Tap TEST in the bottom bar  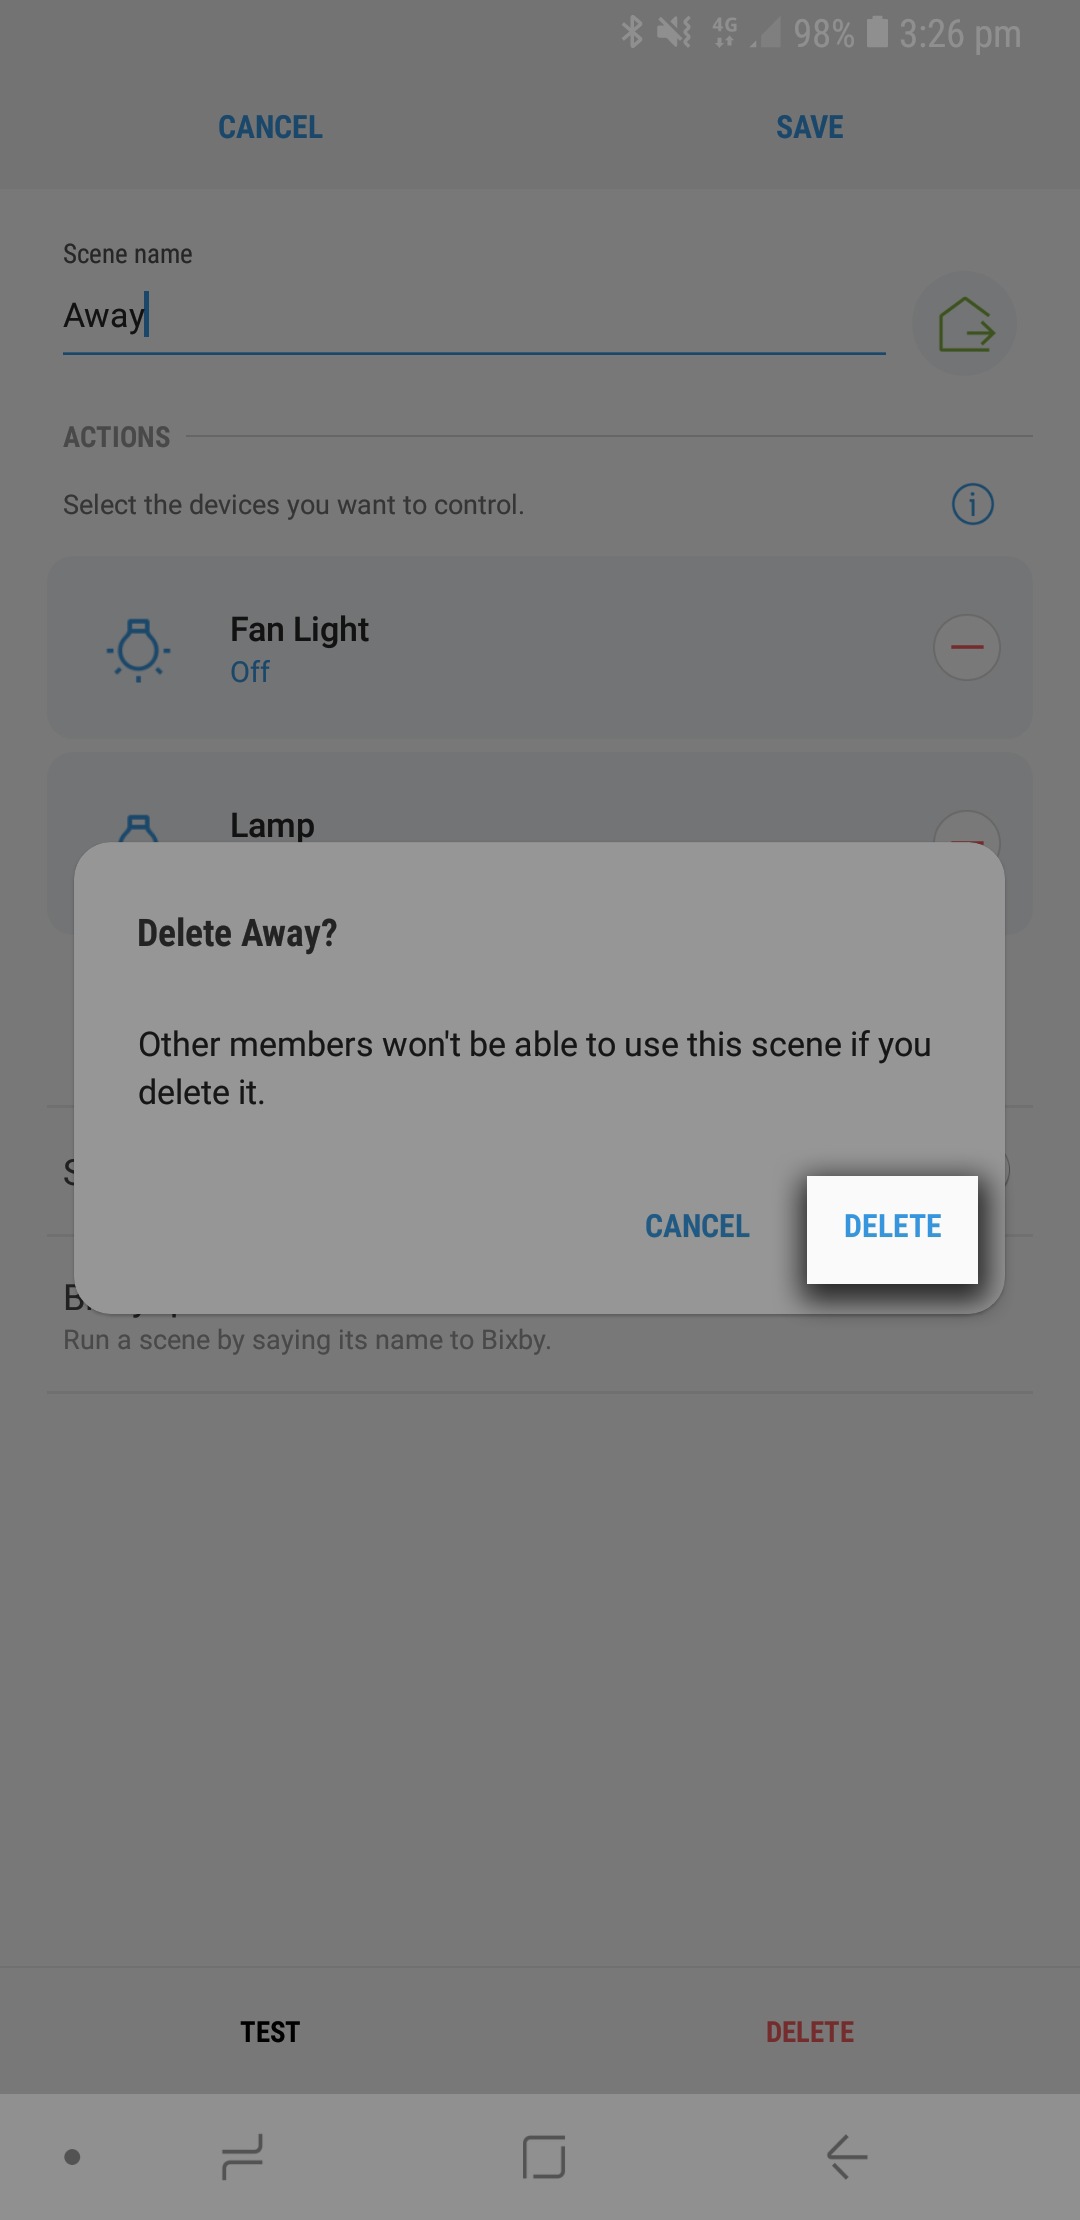coord(270,2032)
